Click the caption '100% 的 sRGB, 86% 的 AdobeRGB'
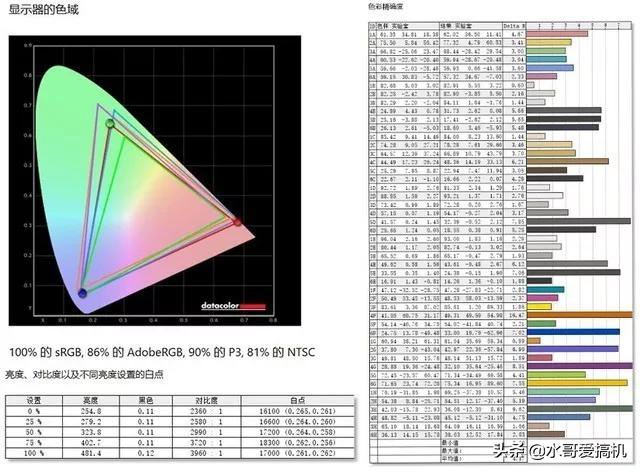Screen dimensions: 640x472 pos(96,352)
